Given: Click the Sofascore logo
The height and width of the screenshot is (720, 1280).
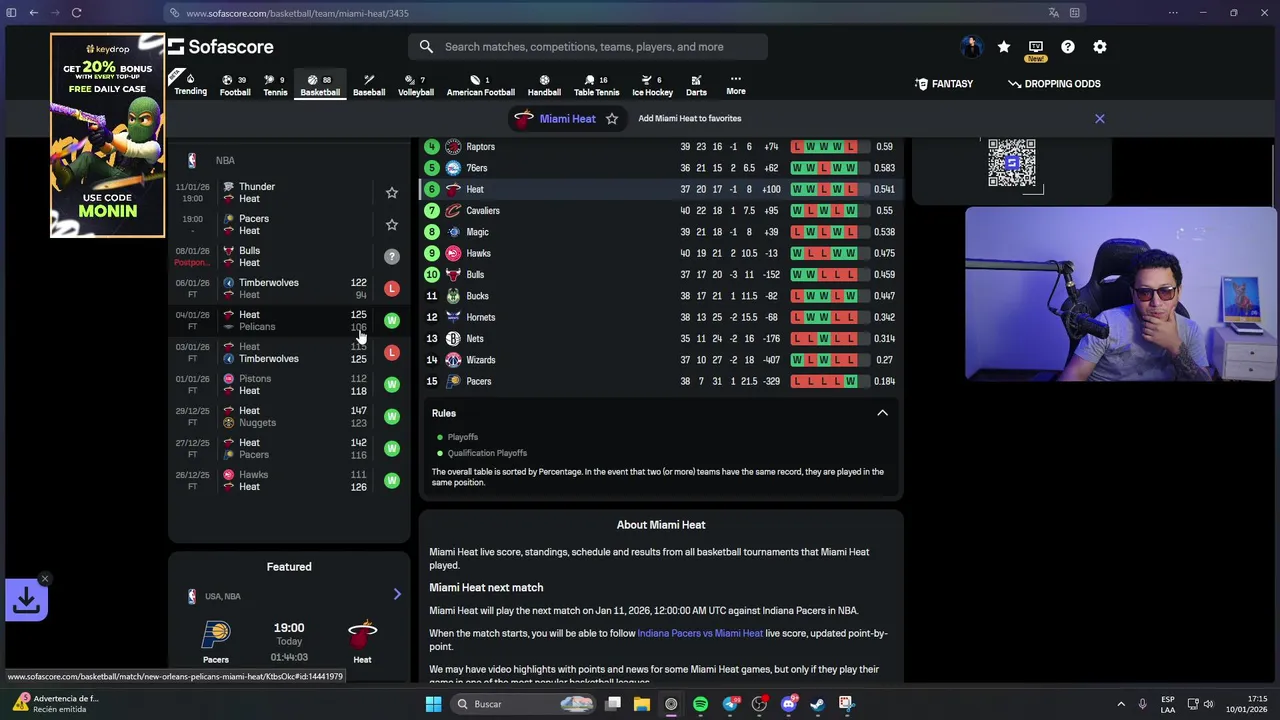Looking at the screenshot, I should coord(220,47).
